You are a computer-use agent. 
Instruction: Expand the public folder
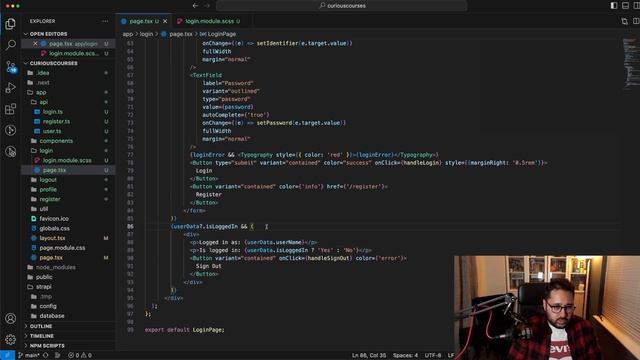(x=68, y=277)
